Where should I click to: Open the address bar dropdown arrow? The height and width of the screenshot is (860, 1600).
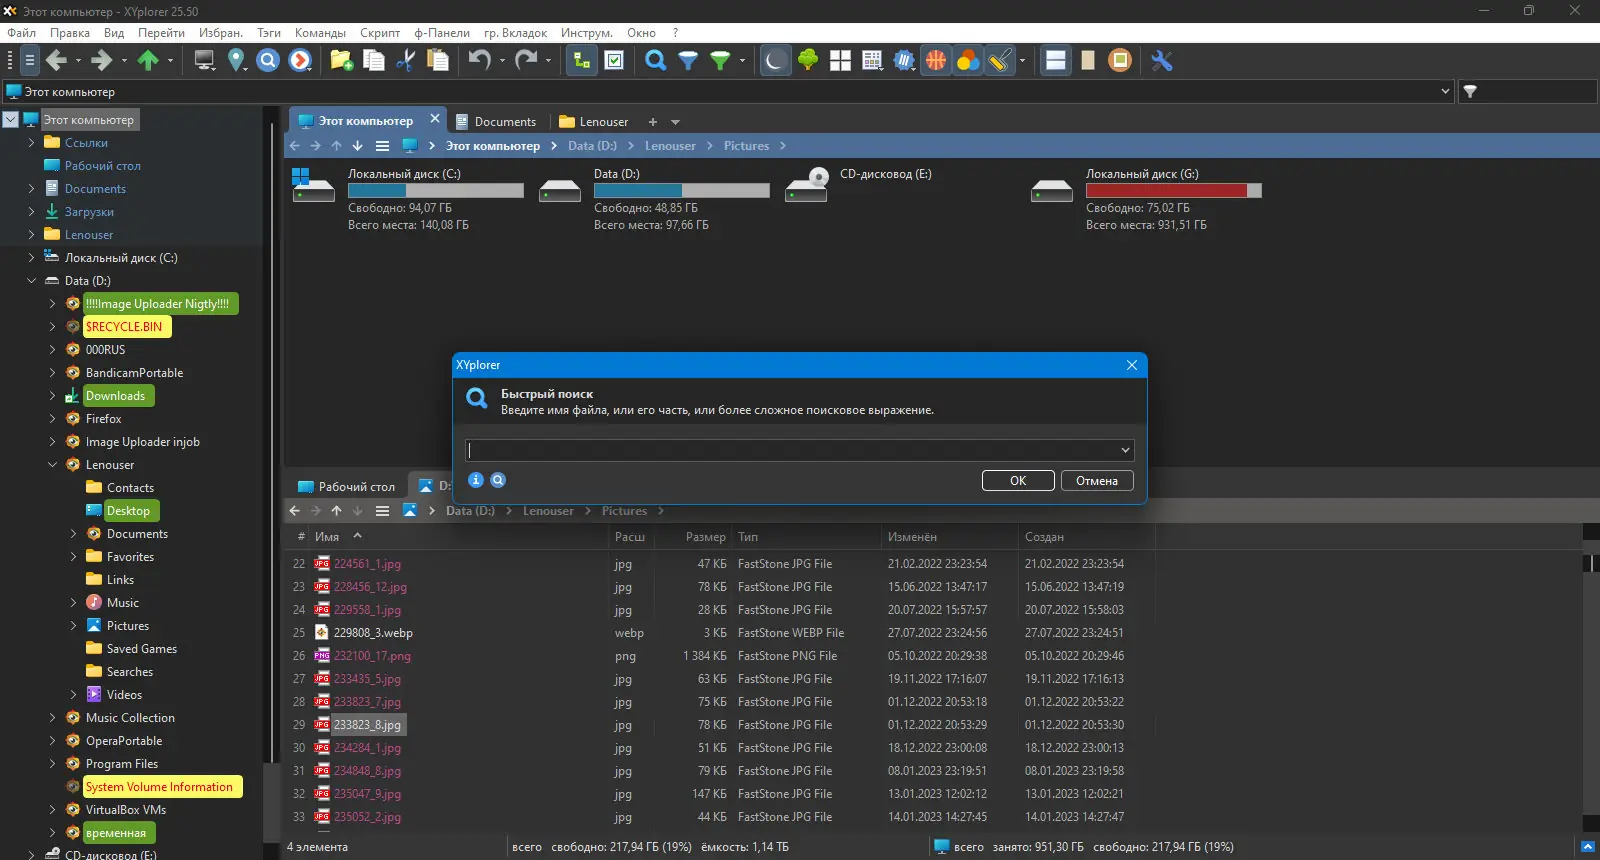click(1445, 91)
